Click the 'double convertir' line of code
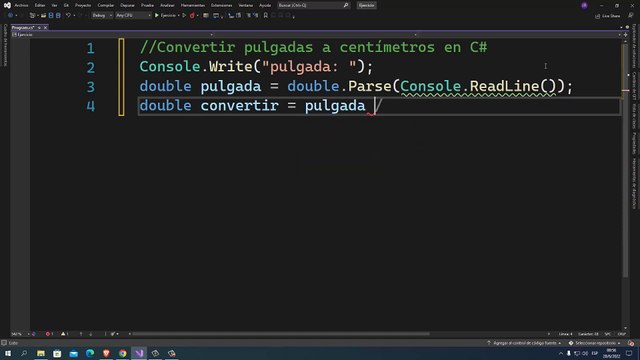Image resolution: width=640 pixels, height=360 pixels. pyautogui.click(x=260, y=106)
